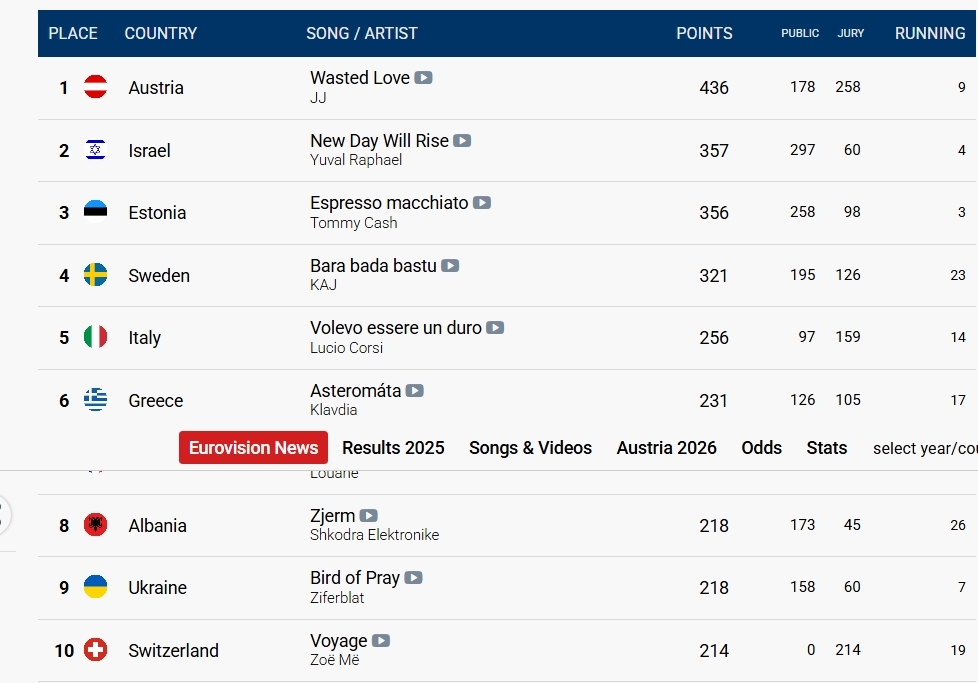Open the select year/country dropdown
The image size is (978, 683).
coord(924,448)
